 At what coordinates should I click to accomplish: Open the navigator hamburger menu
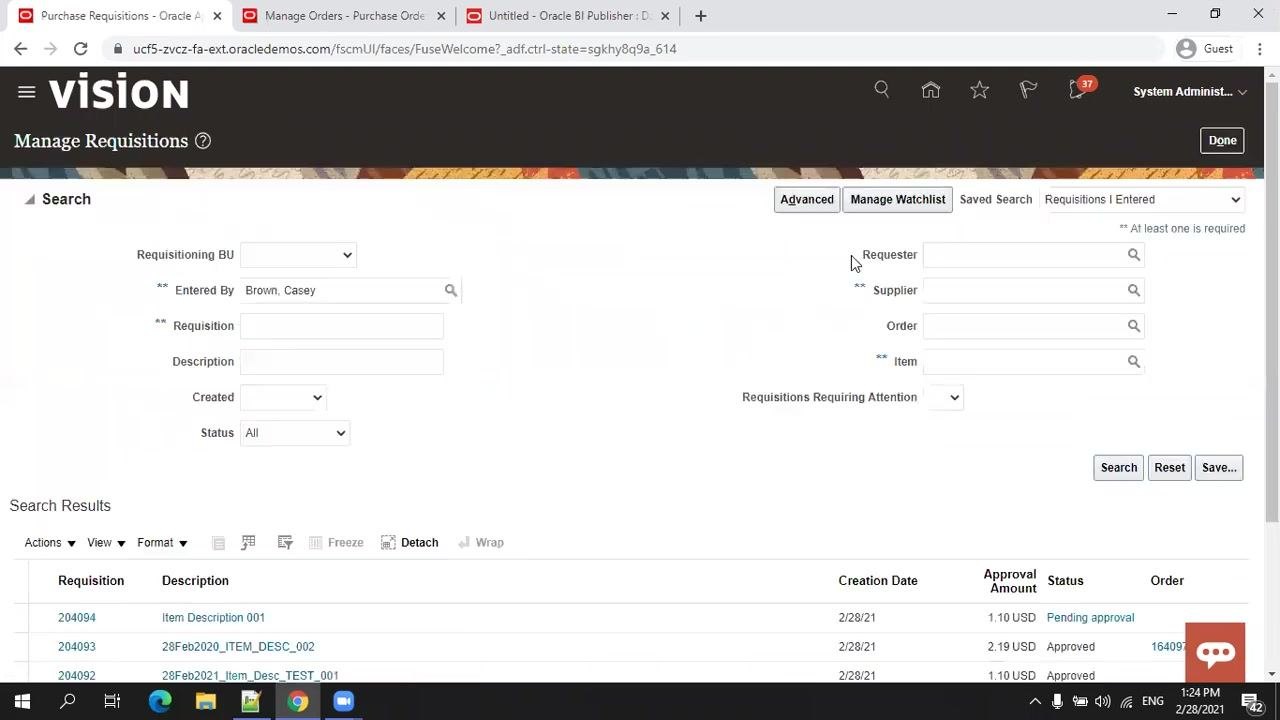(27, 92)
